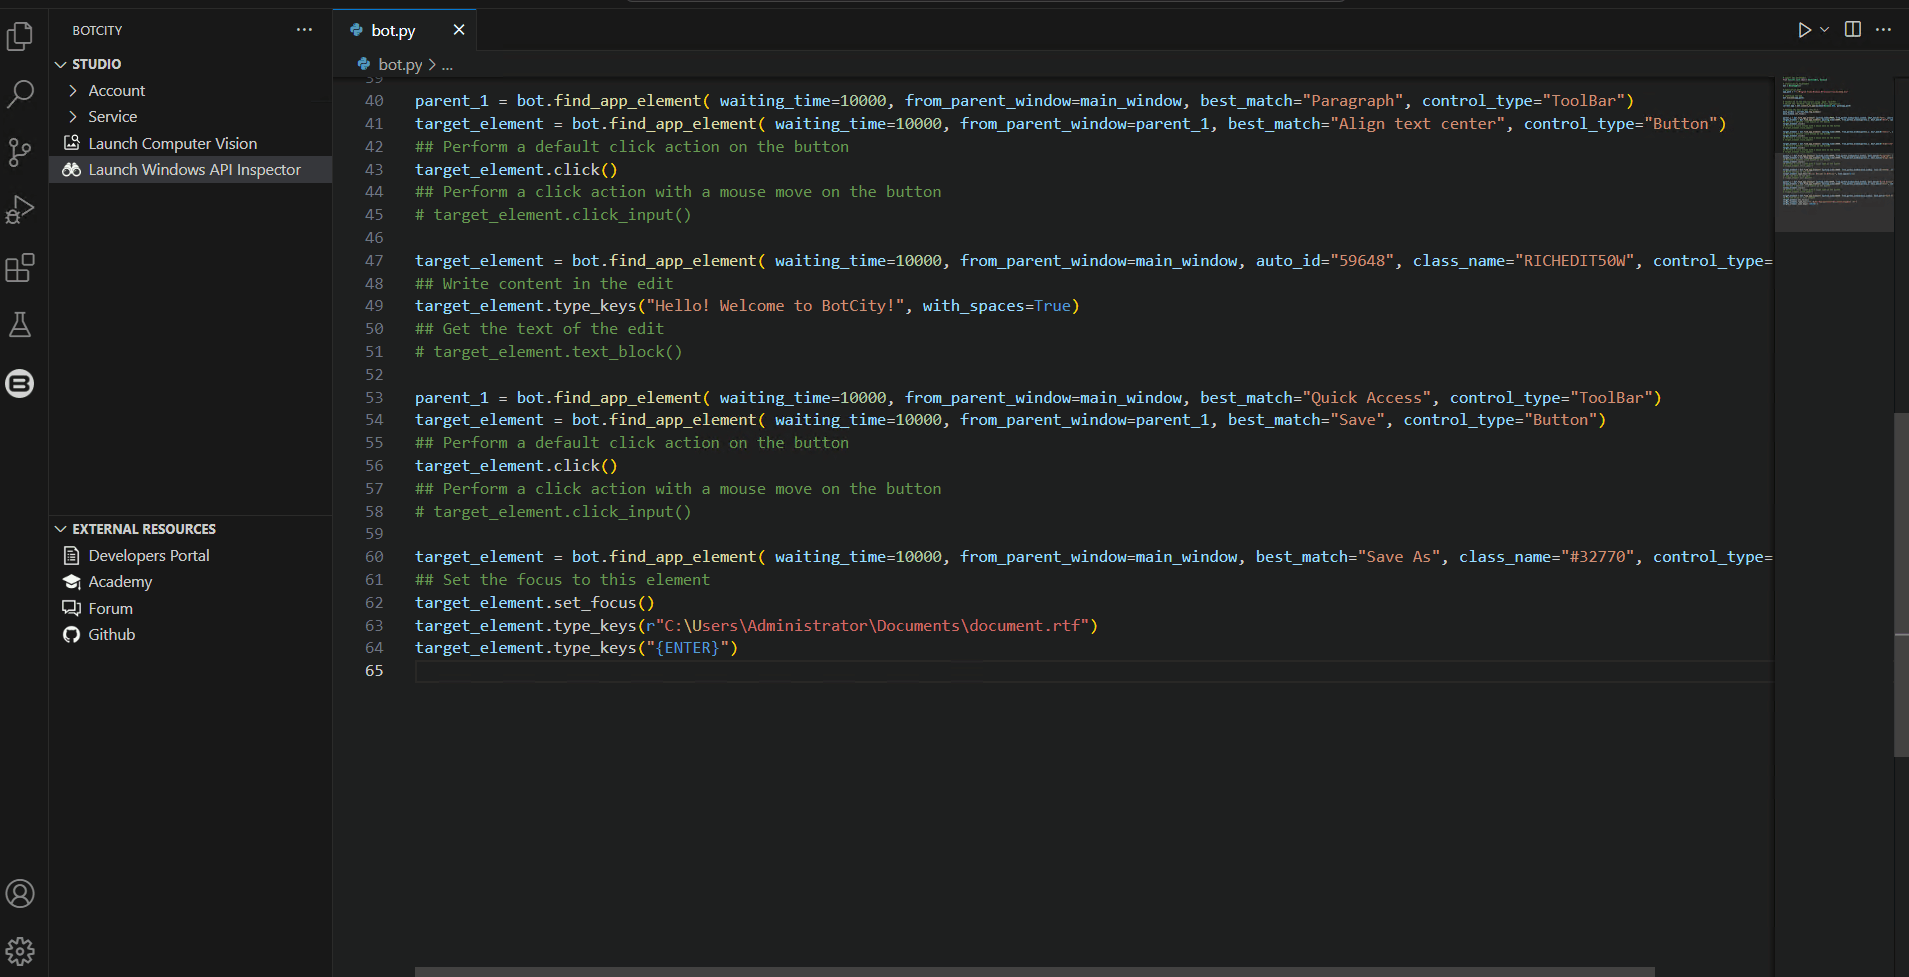Click target_element.set_focus() on line 62

tap(535, 603)
